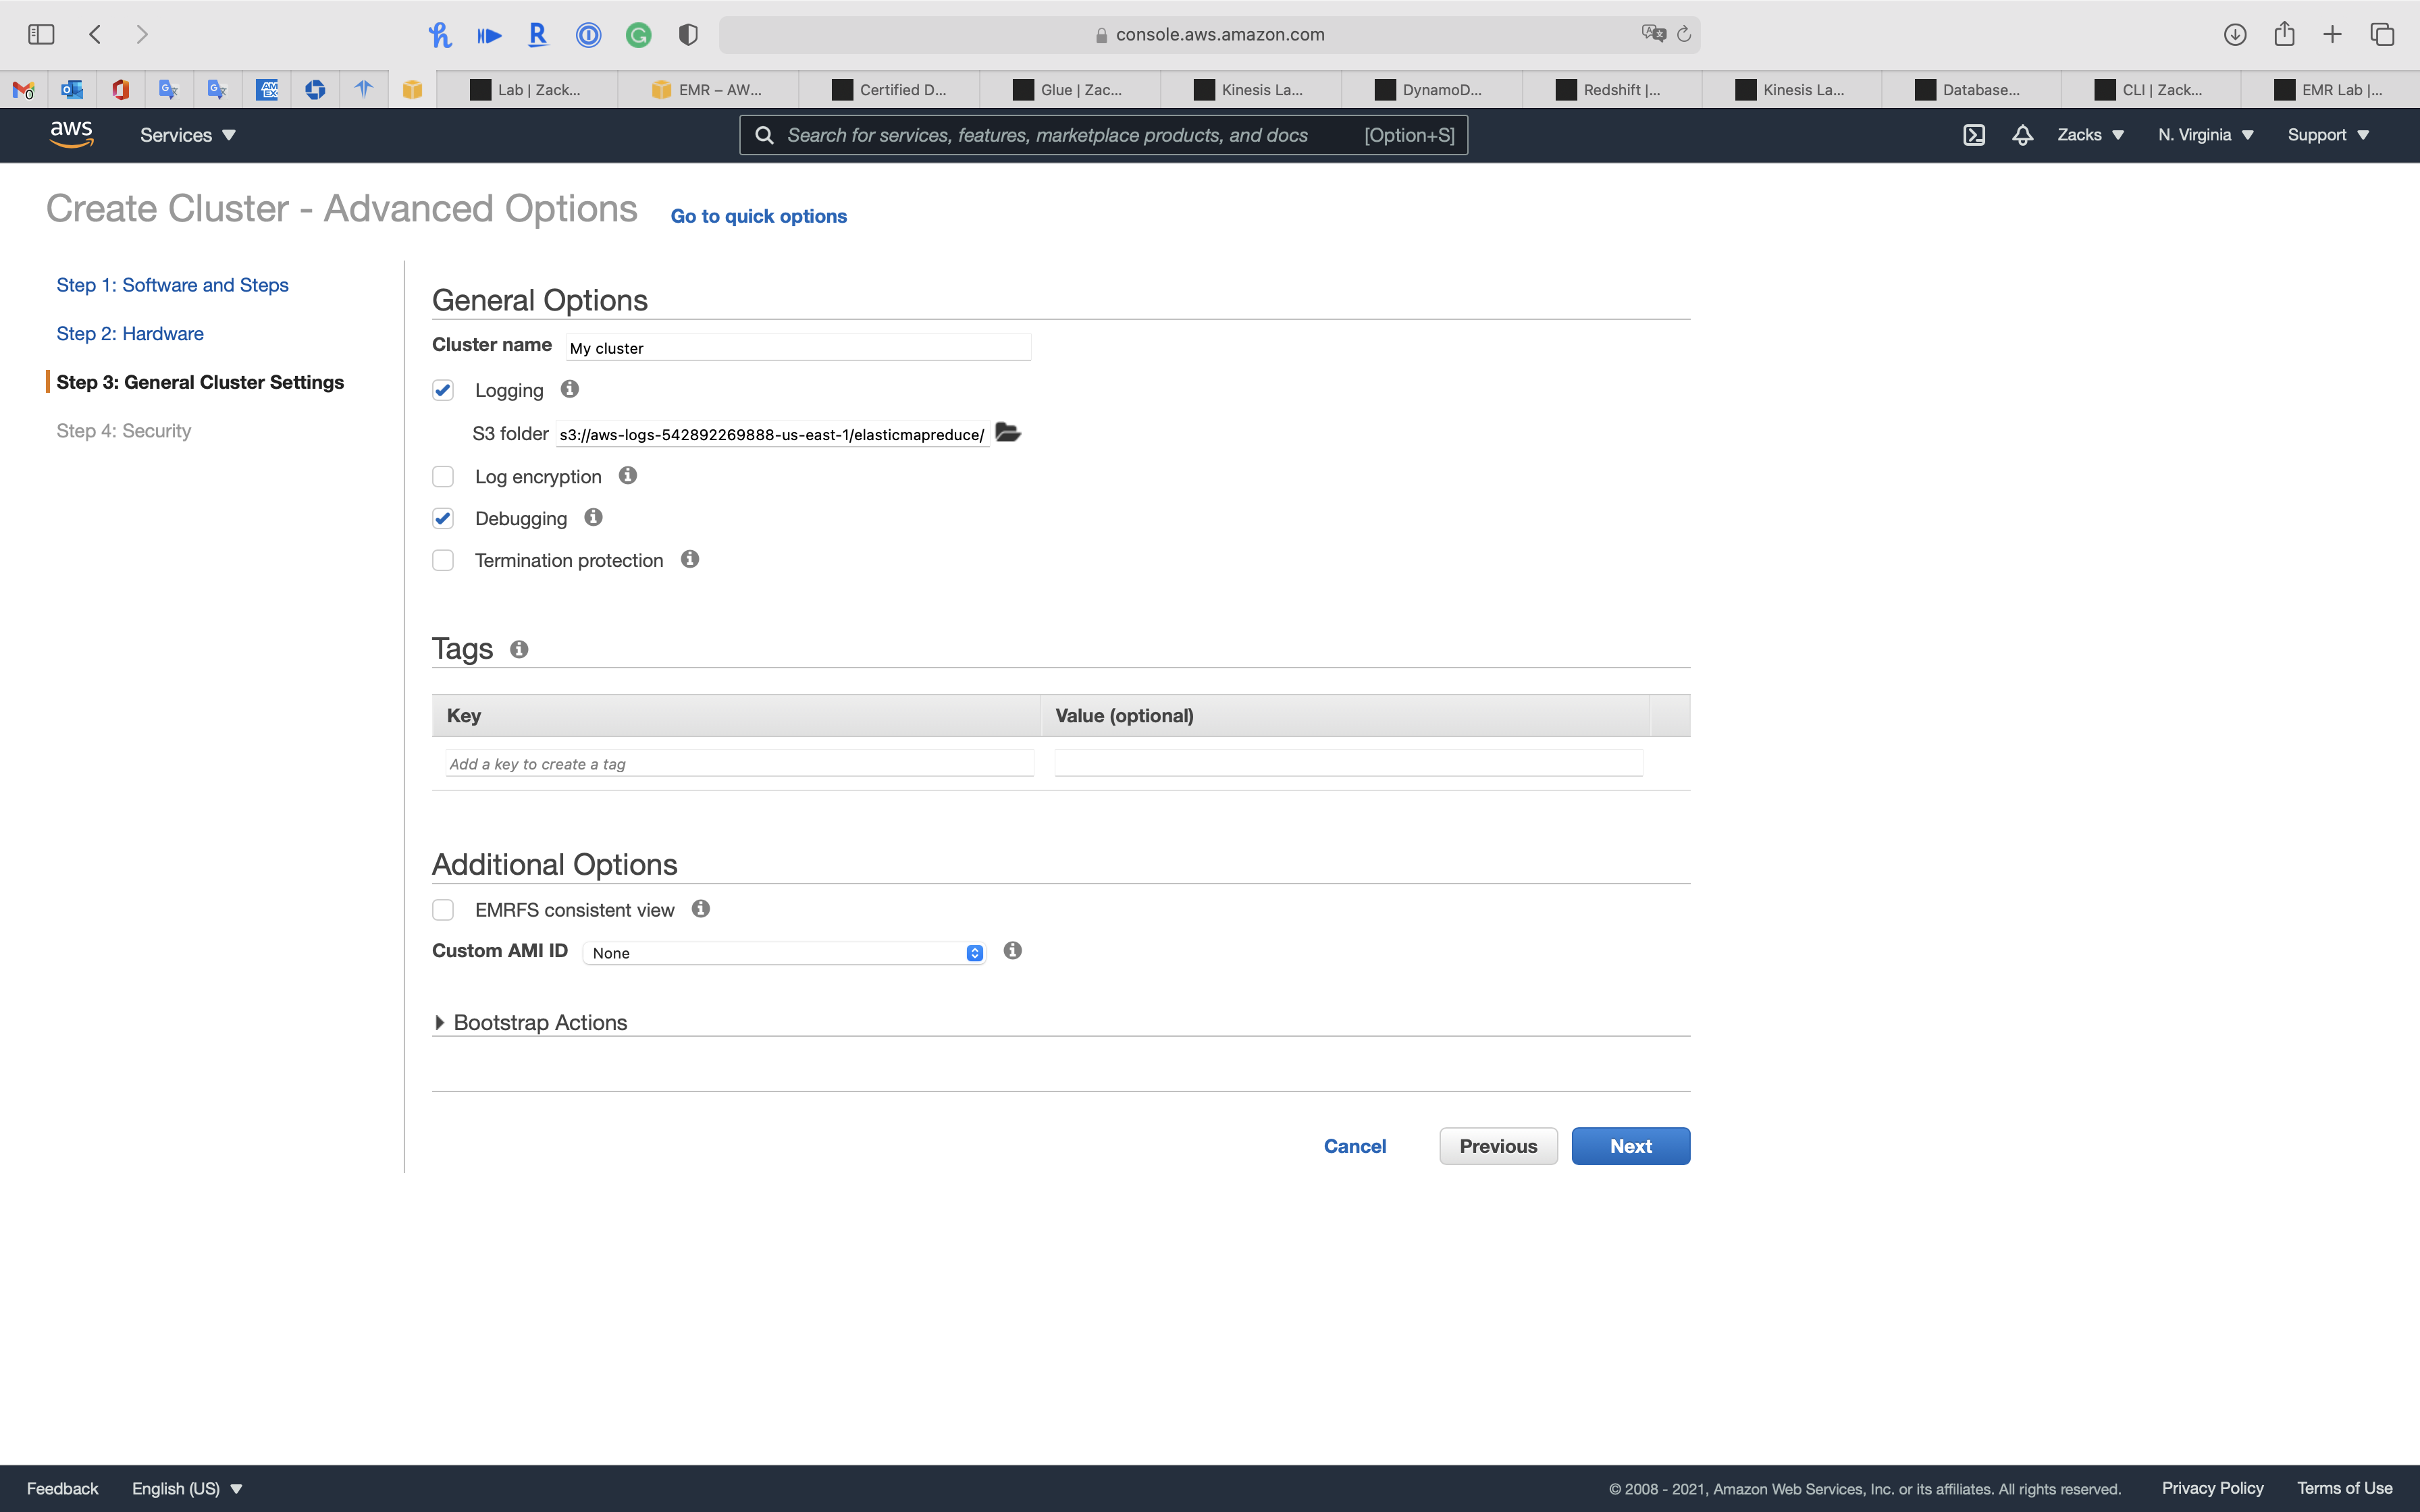The width and height of the screenshot is (2420, 1512).
Task: Open the AWS CloudShell icon
Action: [x=1973, y=135]
